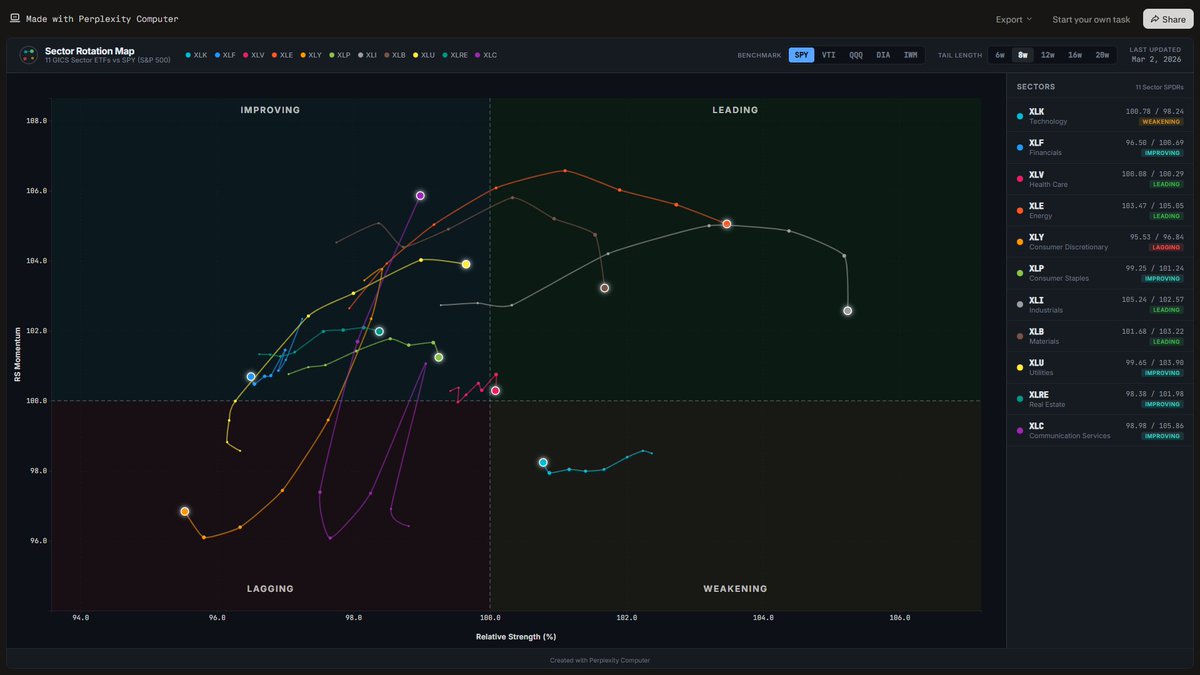The height and width of the screenshot is (675, 1200).
Task: Select the SPY benchmark tab
Action: 801,55
